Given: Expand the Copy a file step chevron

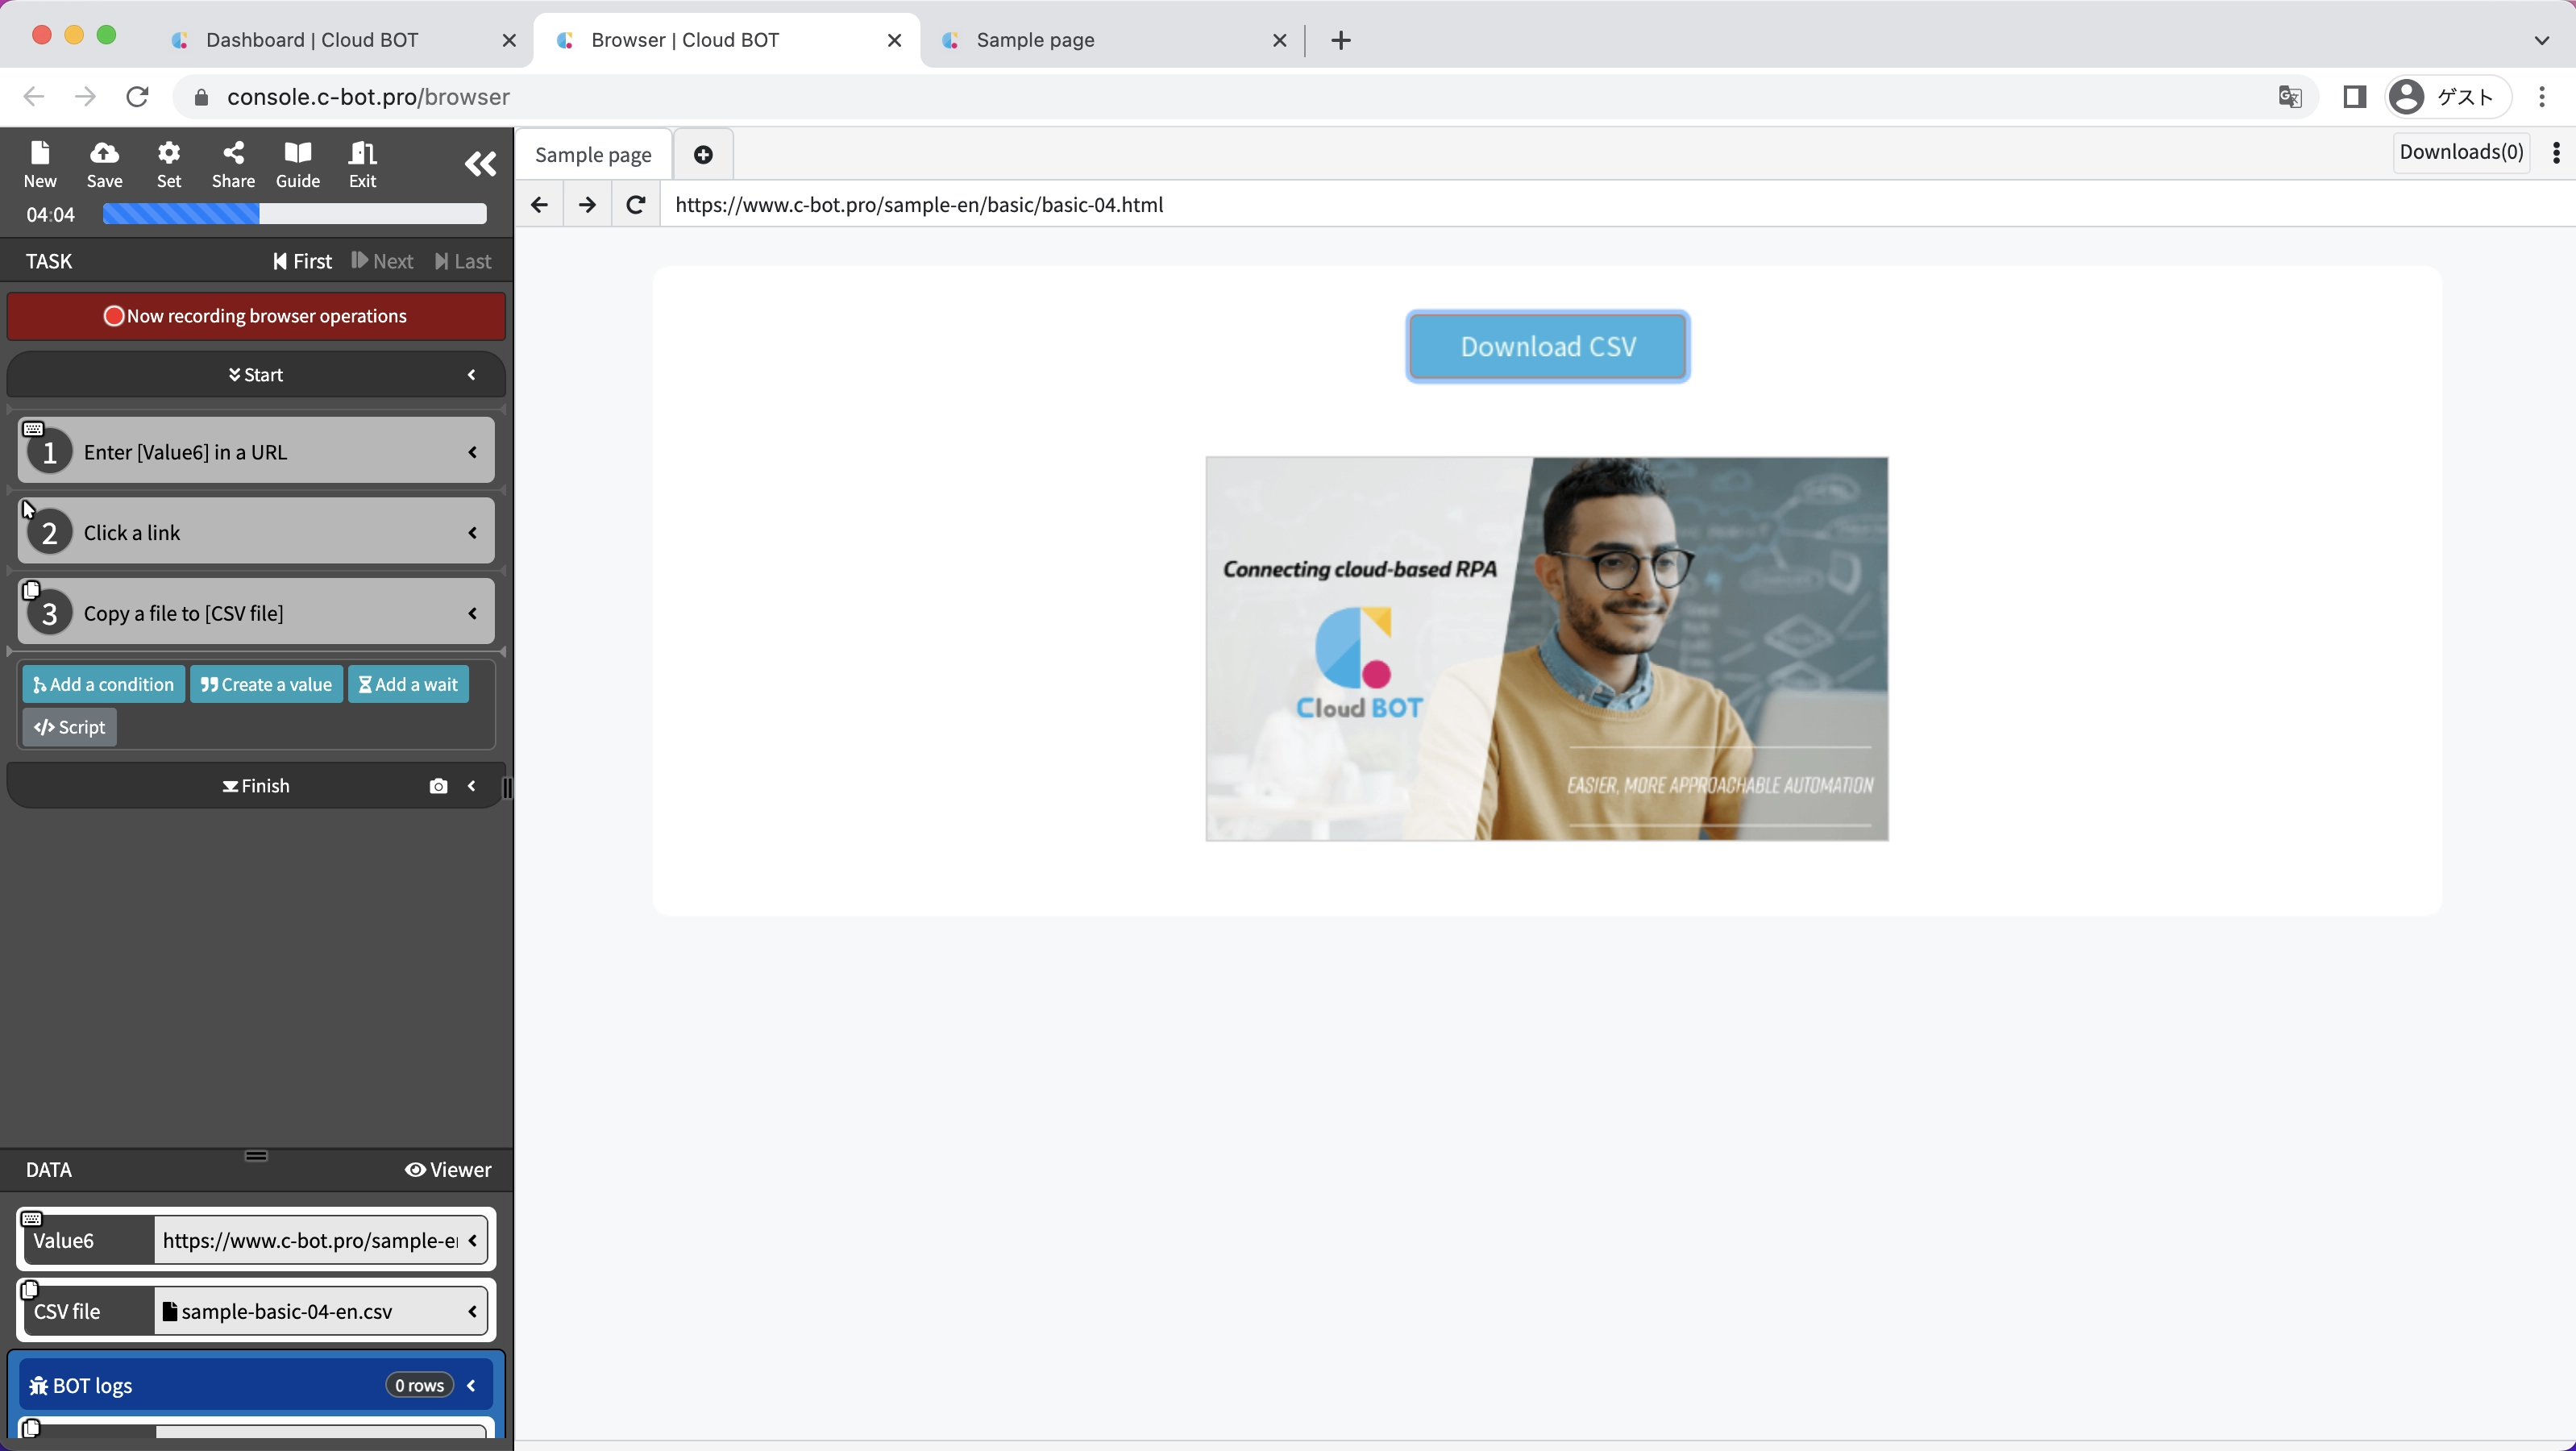Looking at the screenshot, I should 472,613.
